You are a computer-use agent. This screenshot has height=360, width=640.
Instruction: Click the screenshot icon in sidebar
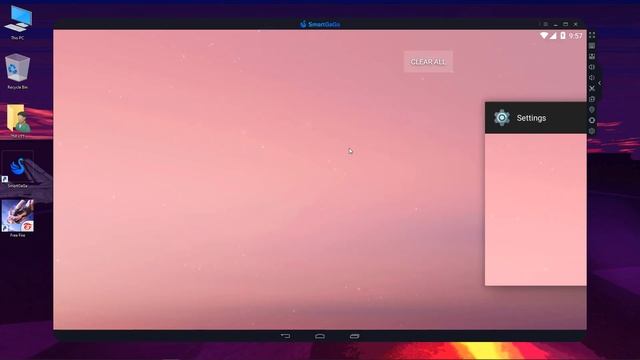[592, 99]
